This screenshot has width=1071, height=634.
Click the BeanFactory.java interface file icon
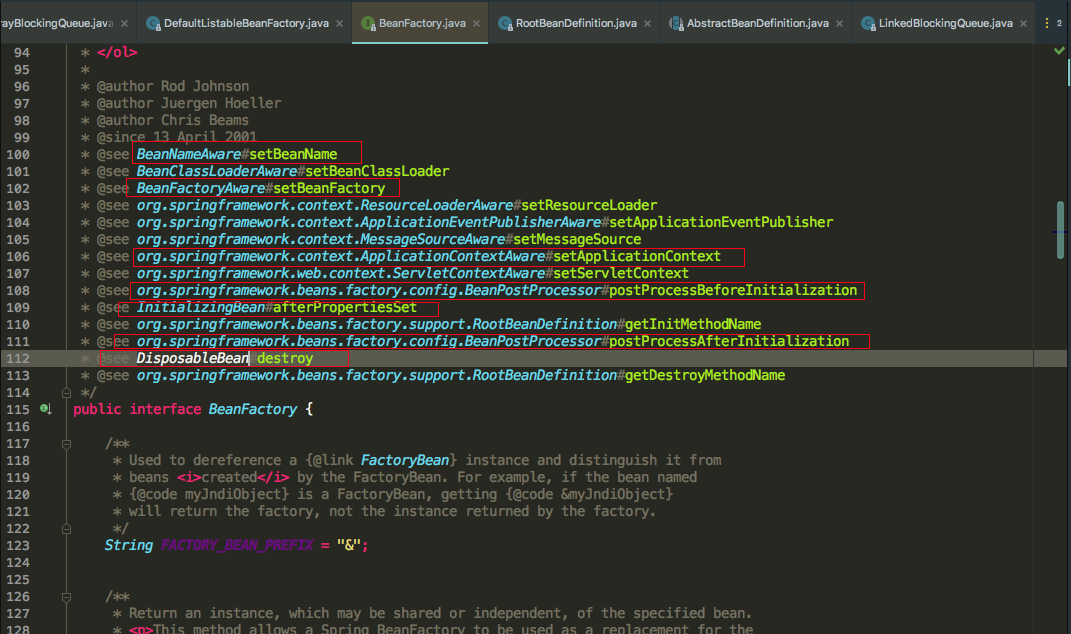point(368,23)
